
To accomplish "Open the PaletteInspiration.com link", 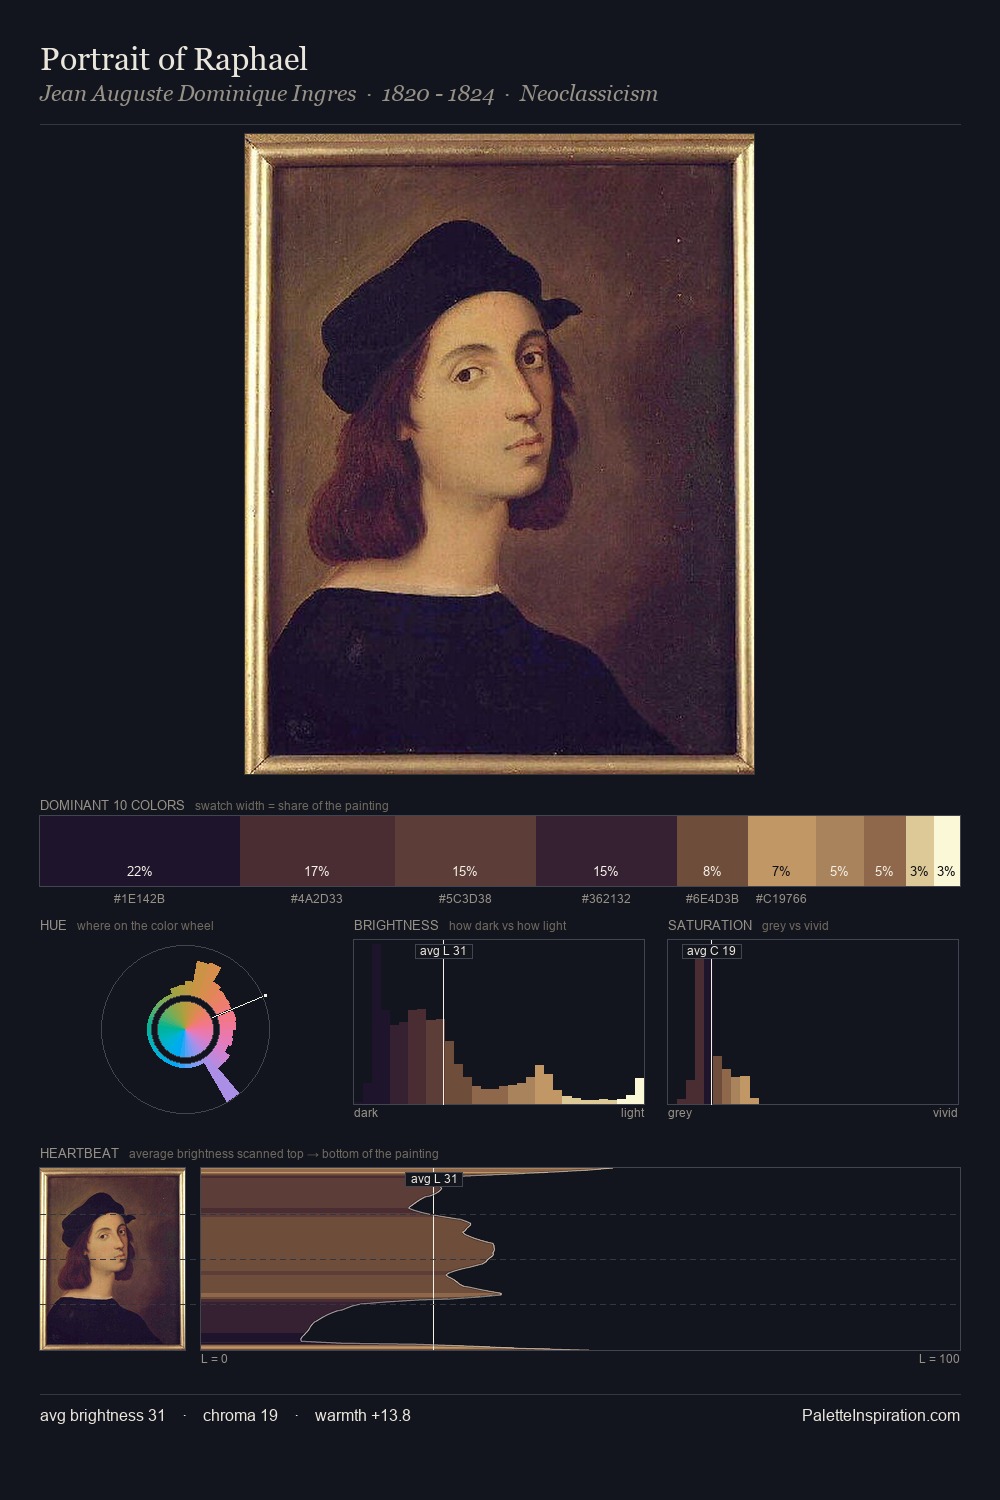I will [x=881, y=1416].
